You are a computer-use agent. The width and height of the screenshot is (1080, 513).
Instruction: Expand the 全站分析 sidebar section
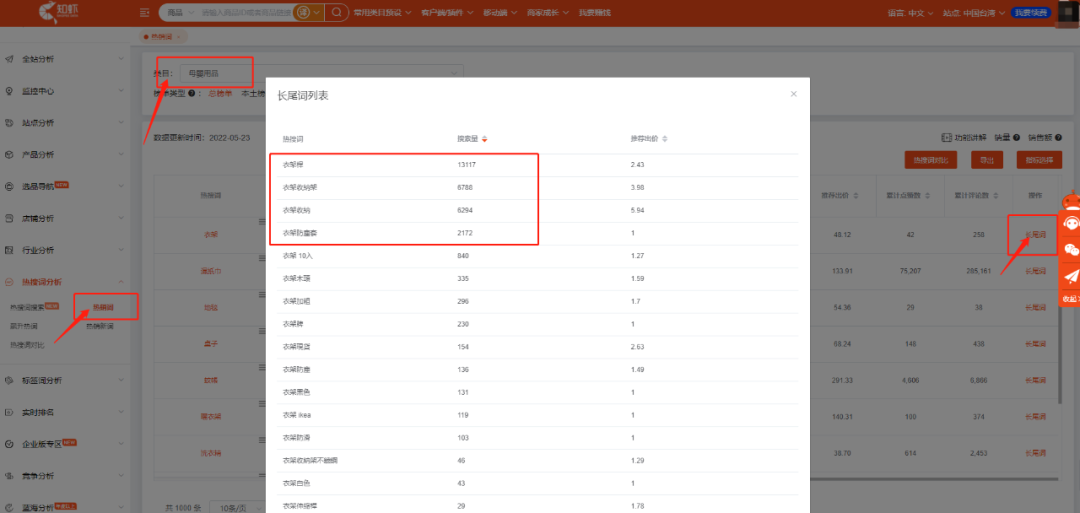[121, 59]
